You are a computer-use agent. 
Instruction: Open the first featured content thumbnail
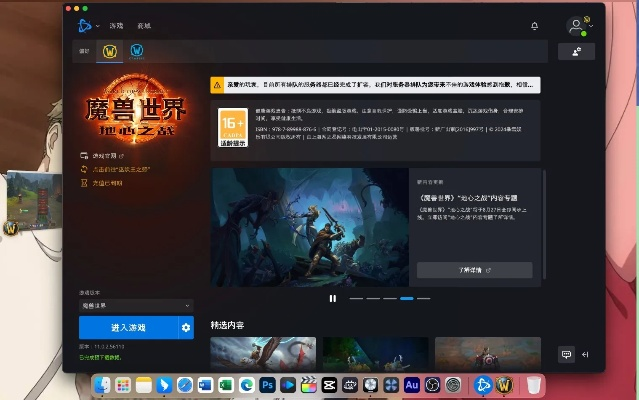(263, 353)
